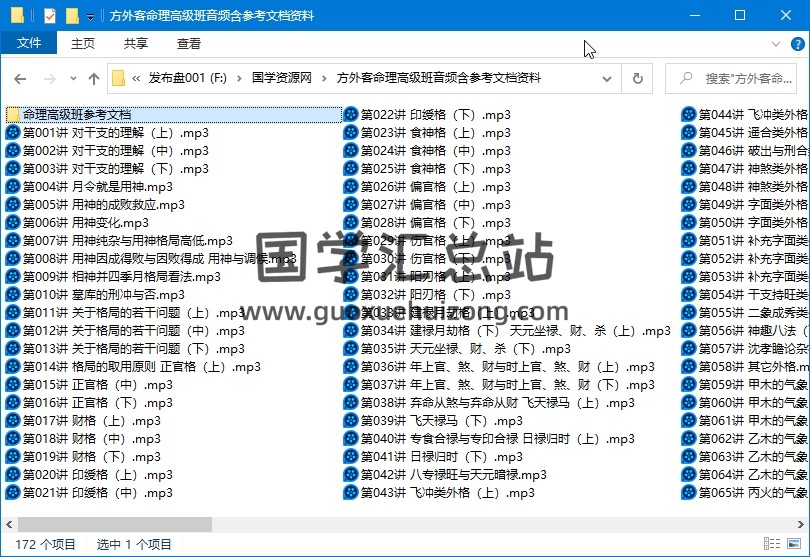Switch to the 主页 ribbon tab
The height and width of the screenshot is (557, 810).
click(83, 44)
